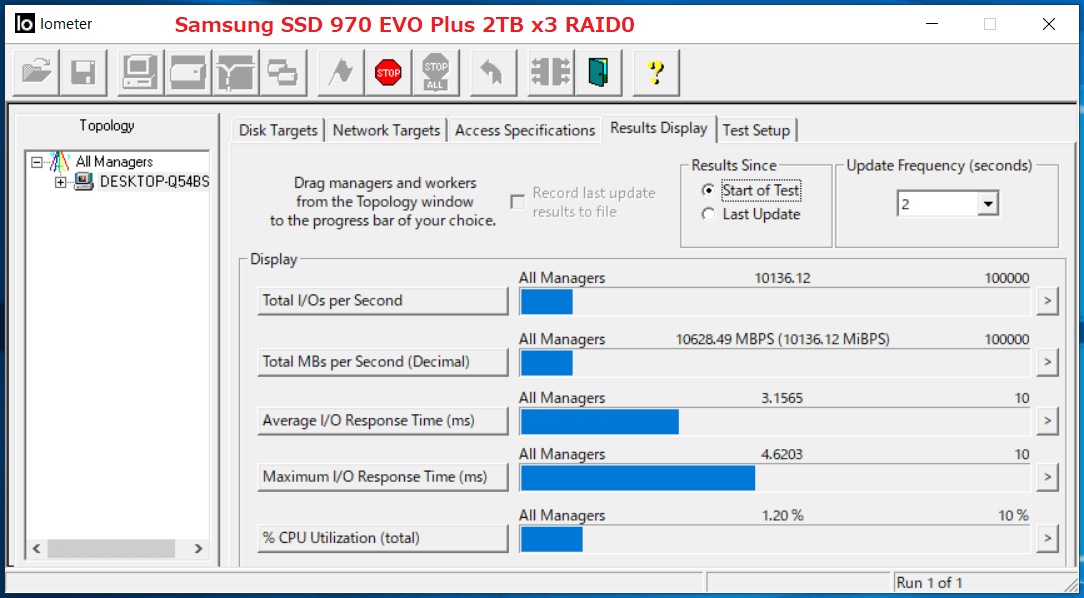Start tests with the flag icon

(x=341, y=72)
